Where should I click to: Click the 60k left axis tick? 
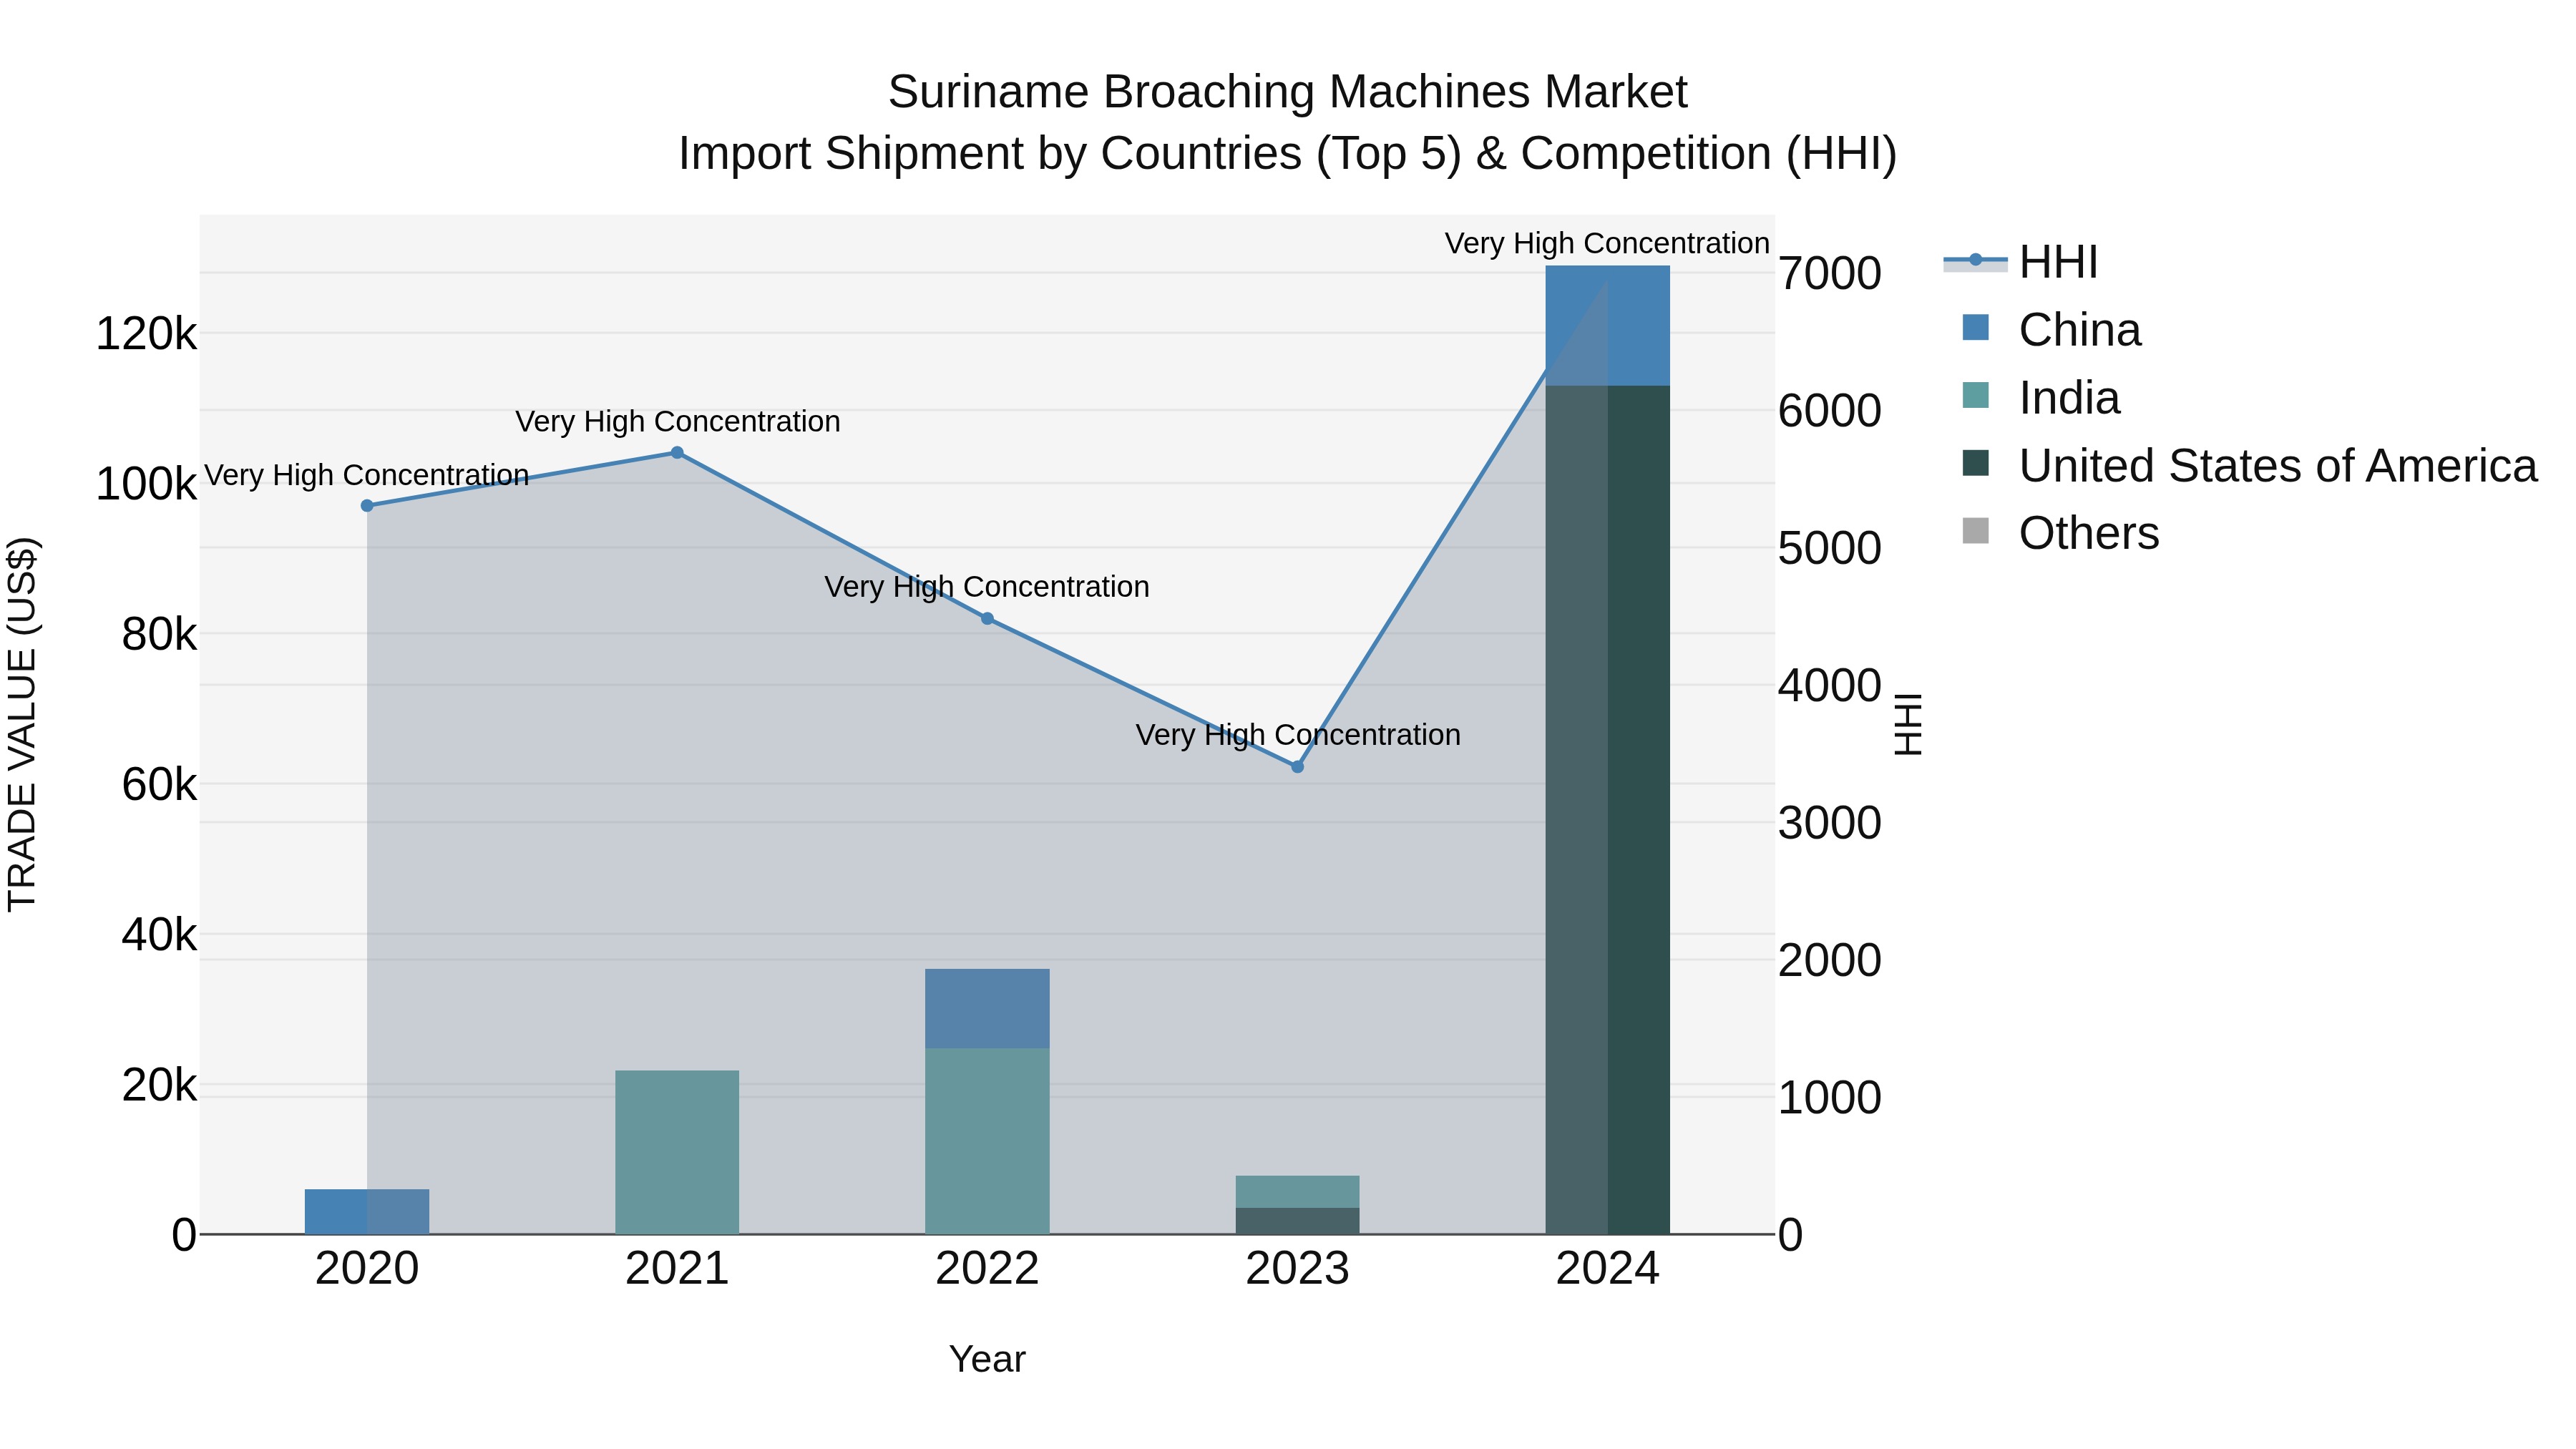(159, 784)
